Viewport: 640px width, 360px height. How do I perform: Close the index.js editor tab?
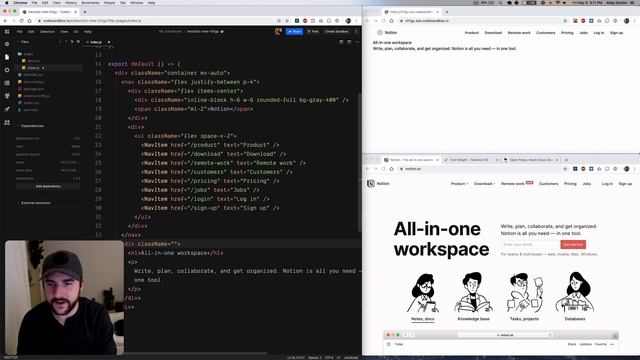pyautogui.click(x=109, y=42)
